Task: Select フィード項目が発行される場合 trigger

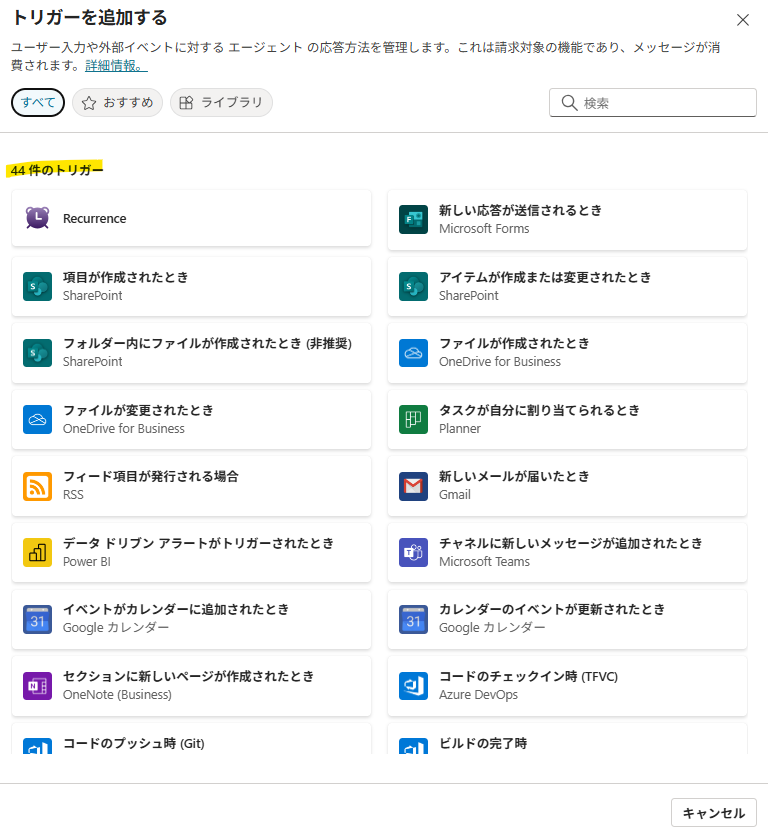Action: 191,486
